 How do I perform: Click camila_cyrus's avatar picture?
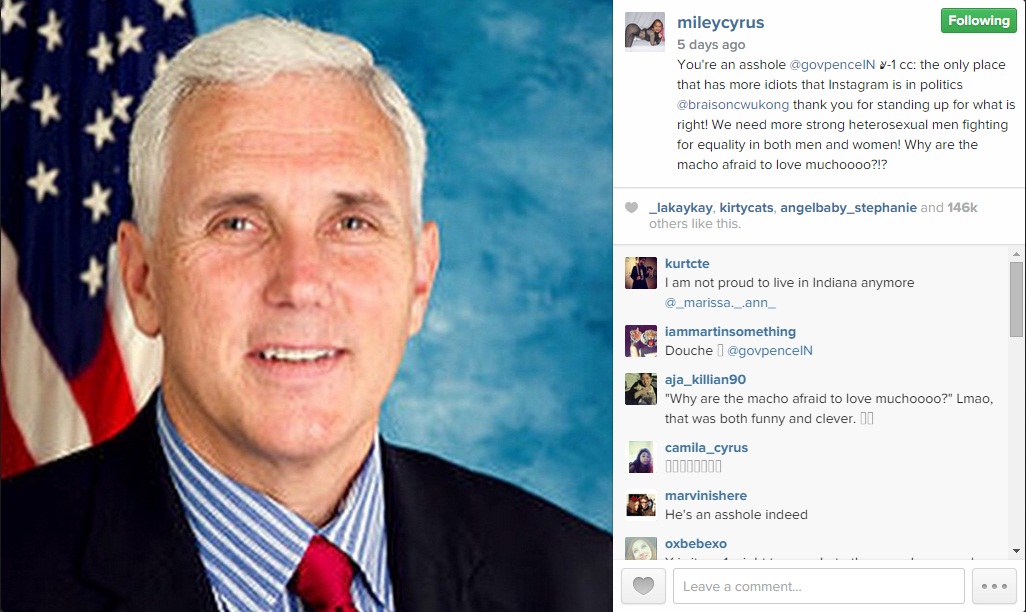coord(641,457)
